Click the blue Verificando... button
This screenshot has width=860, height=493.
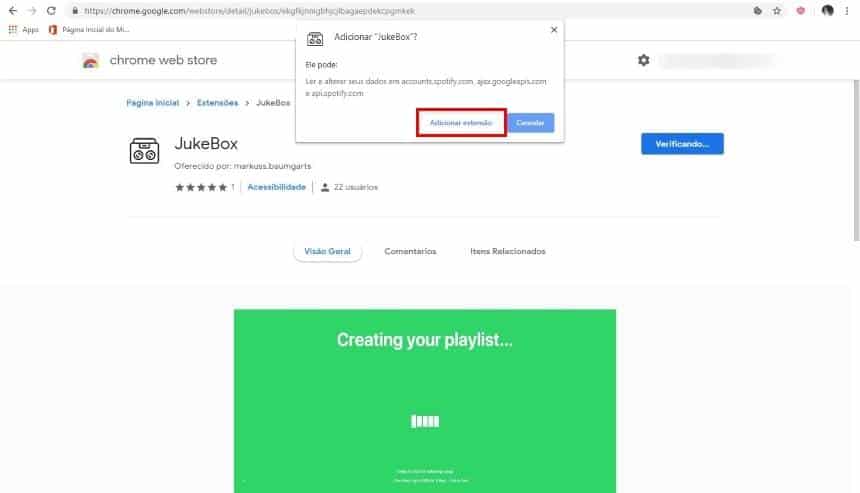(x=682, y=144)
